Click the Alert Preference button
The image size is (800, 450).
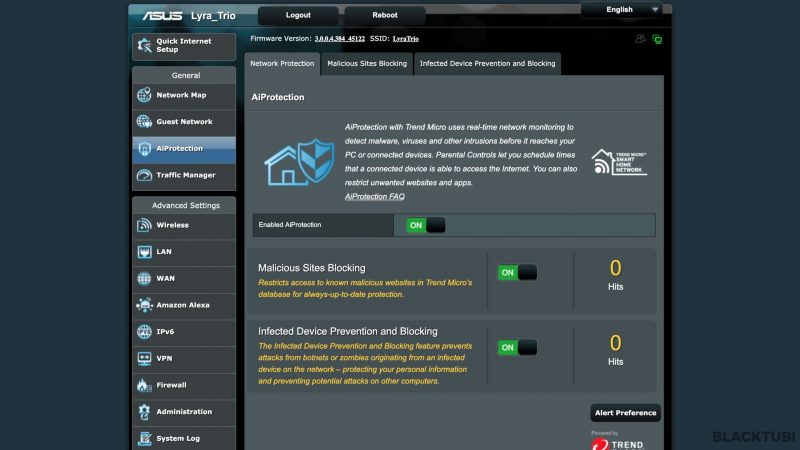pos(626,413)
